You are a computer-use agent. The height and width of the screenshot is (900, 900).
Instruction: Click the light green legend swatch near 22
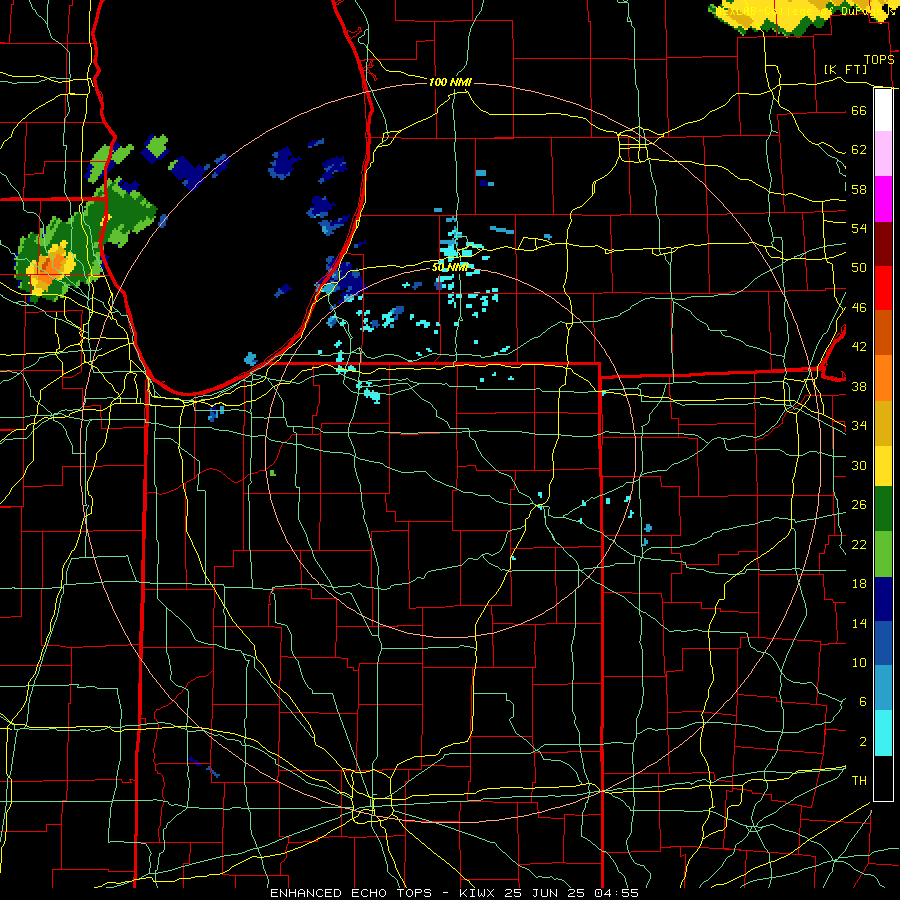(x=883, y=554)
